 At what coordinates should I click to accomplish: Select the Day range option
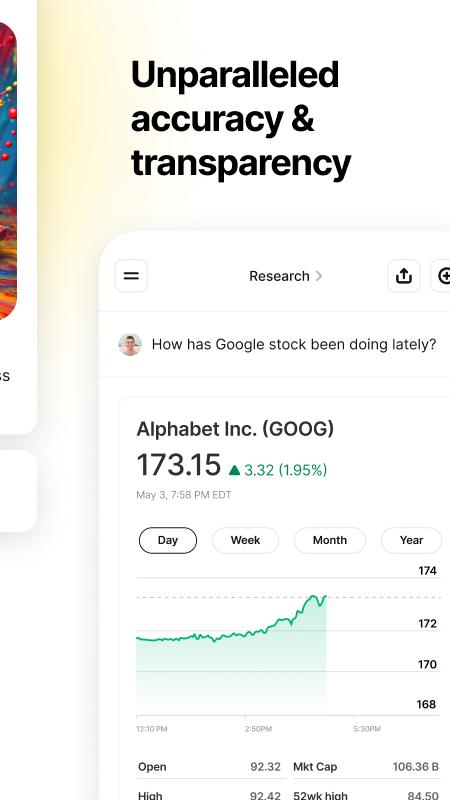pyautogui.click(x=168, y=540)
